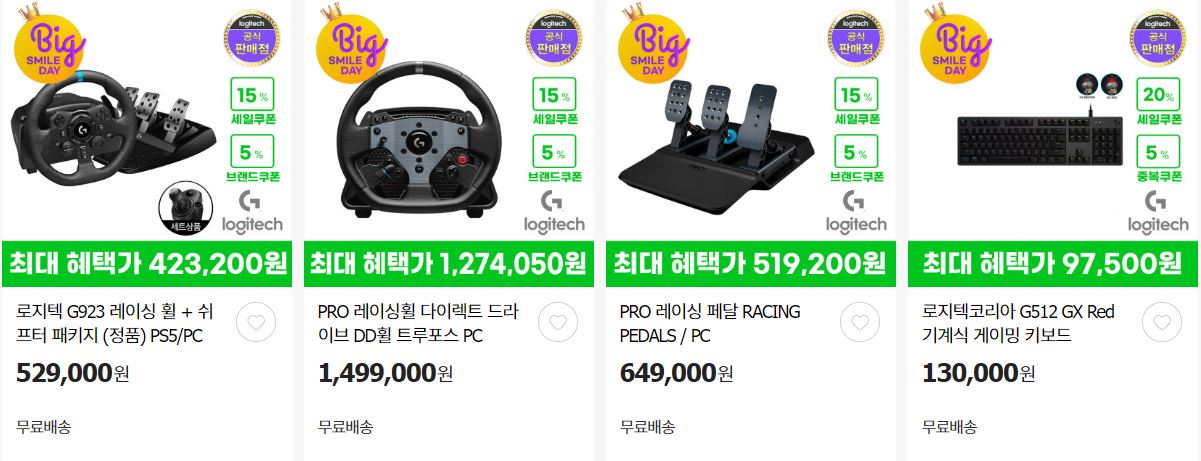Image resolution: width=1201 pixels, height=461 pixels.
Task: Open PRO 레이싱휠 다이렉트 드라이브 title link
Action: (418, 323)
